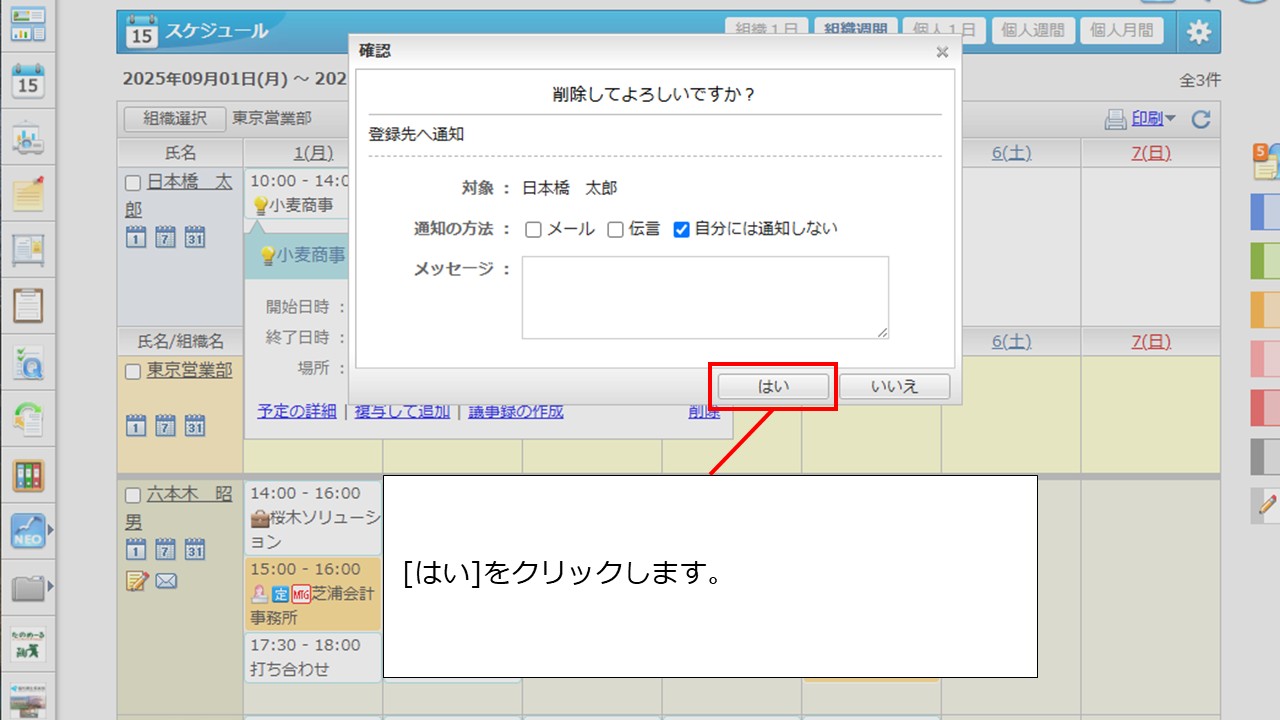Switch to 個人週間 view tab

coord(1034,30)
